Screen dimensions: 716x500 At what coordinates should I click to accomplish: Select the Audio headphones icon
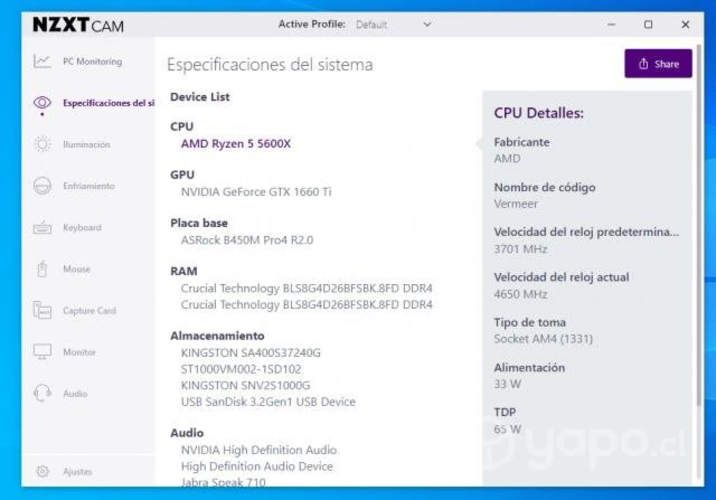[x=42, y=394]
